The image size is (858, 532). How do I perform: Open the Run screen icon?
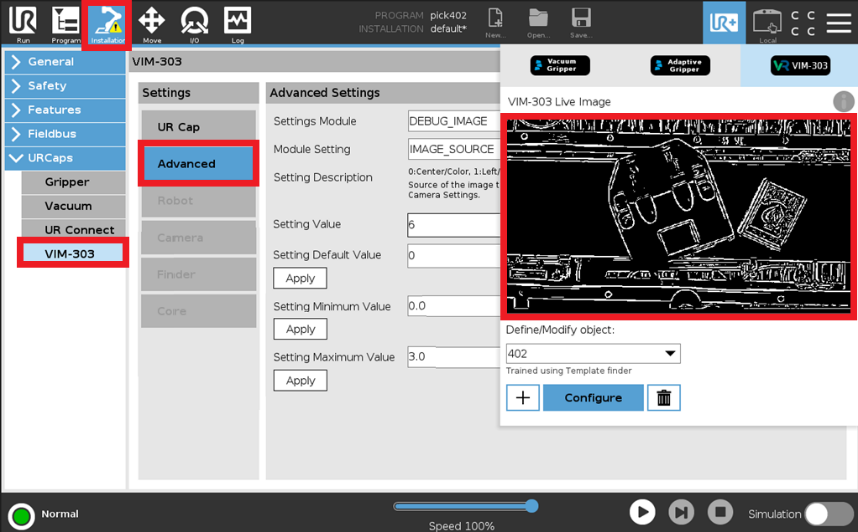coord(23,23)
